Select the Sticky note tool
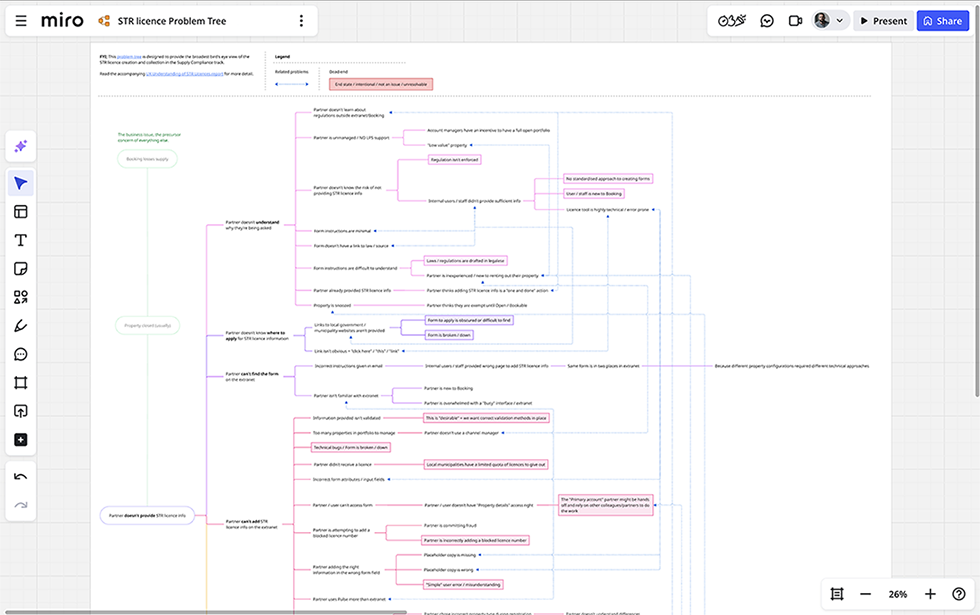 [21, 267]
